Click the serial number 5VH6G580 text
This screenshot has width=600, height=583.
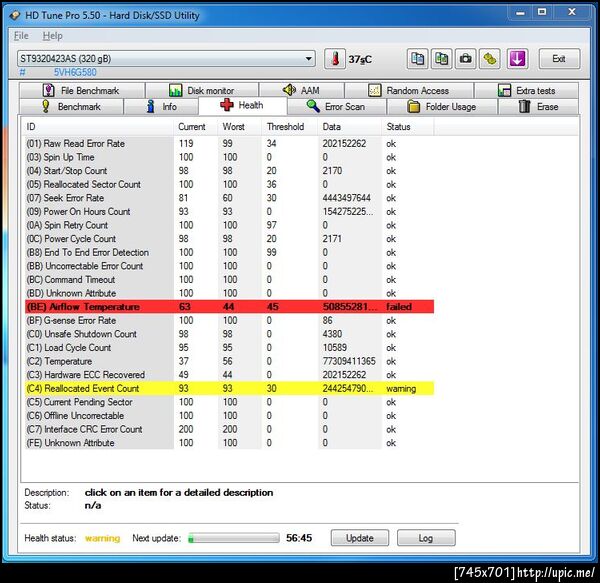click(75, 72)
